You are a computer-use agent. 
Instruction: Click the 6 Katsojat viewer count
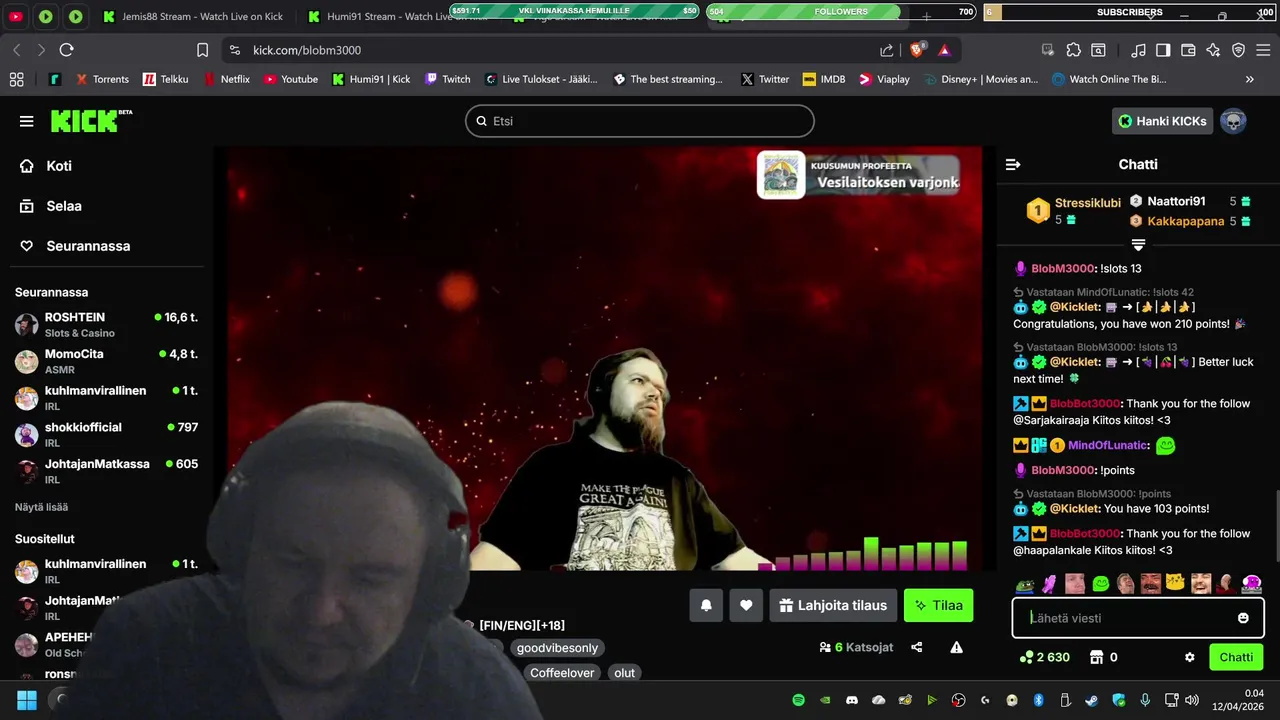click(x=856, y=647)
